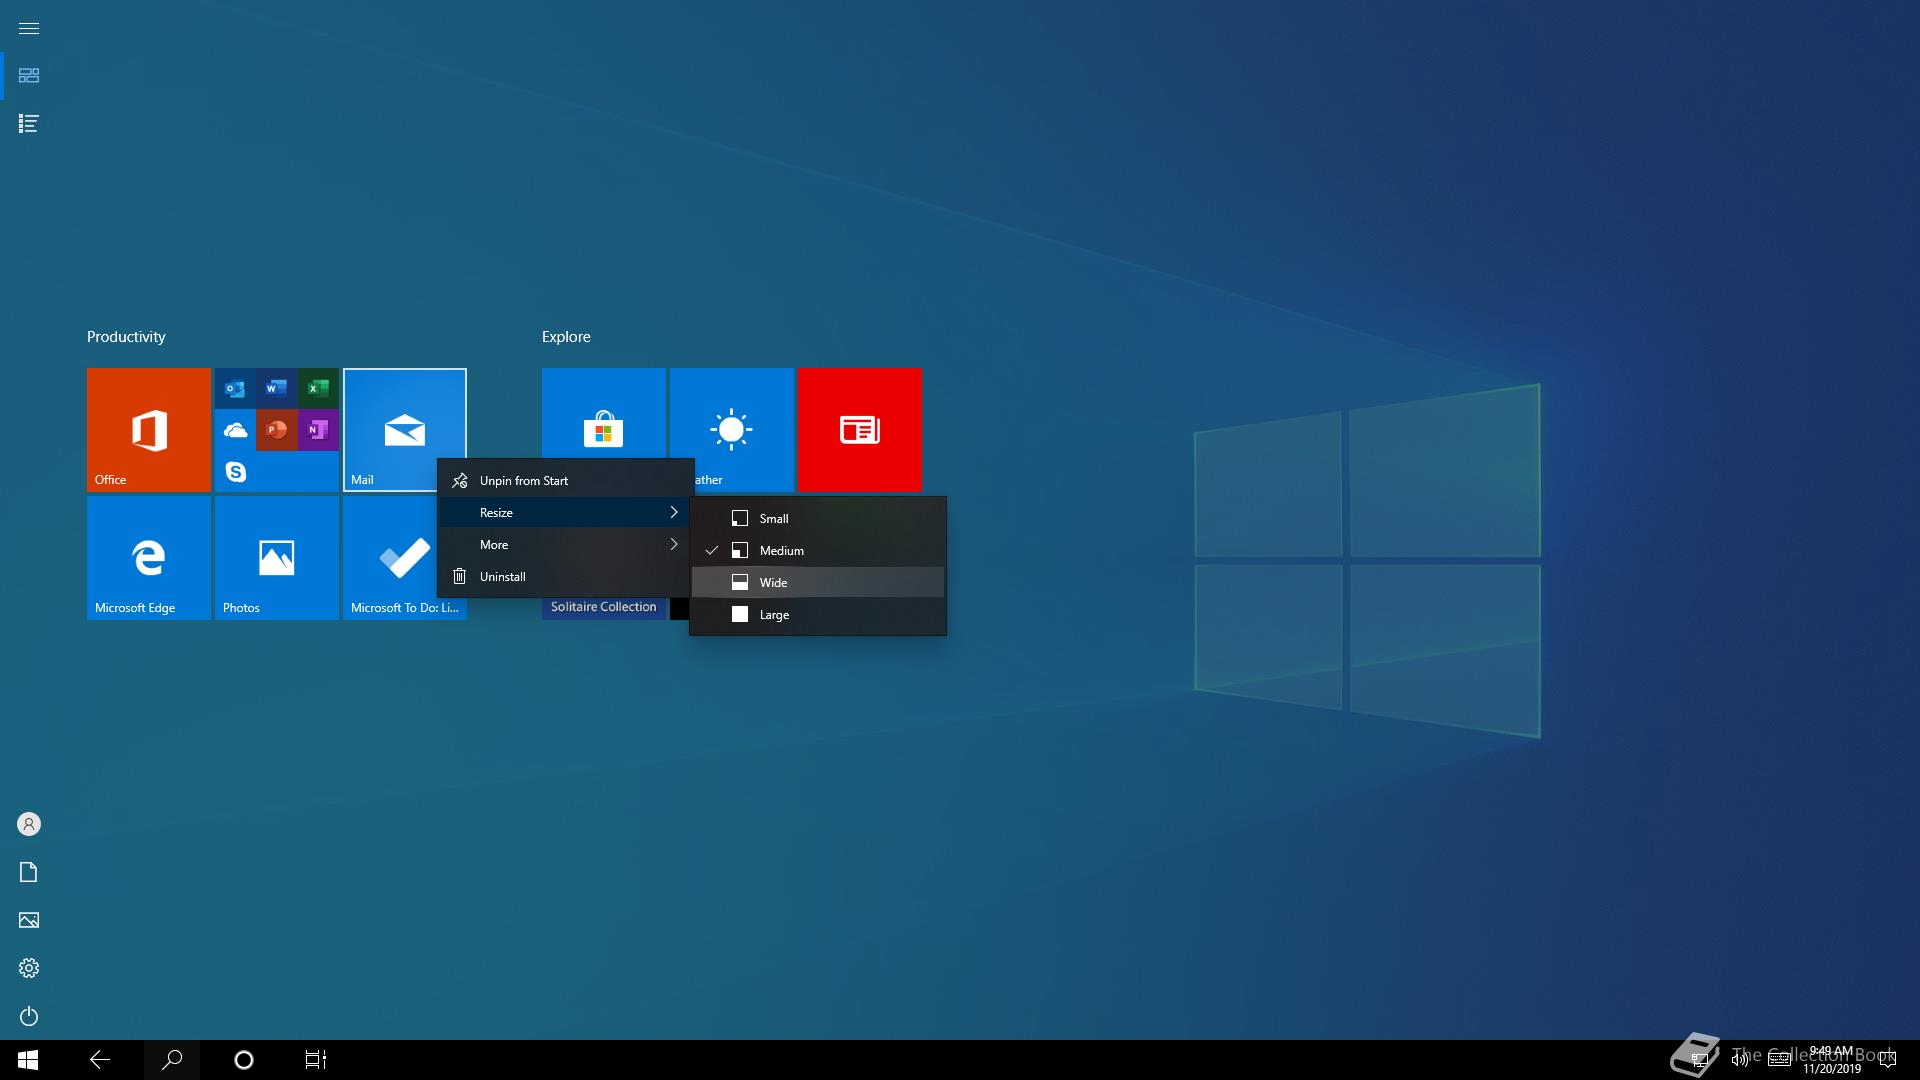
Task: Set tile size to Small
Action: tap(818, 519)
